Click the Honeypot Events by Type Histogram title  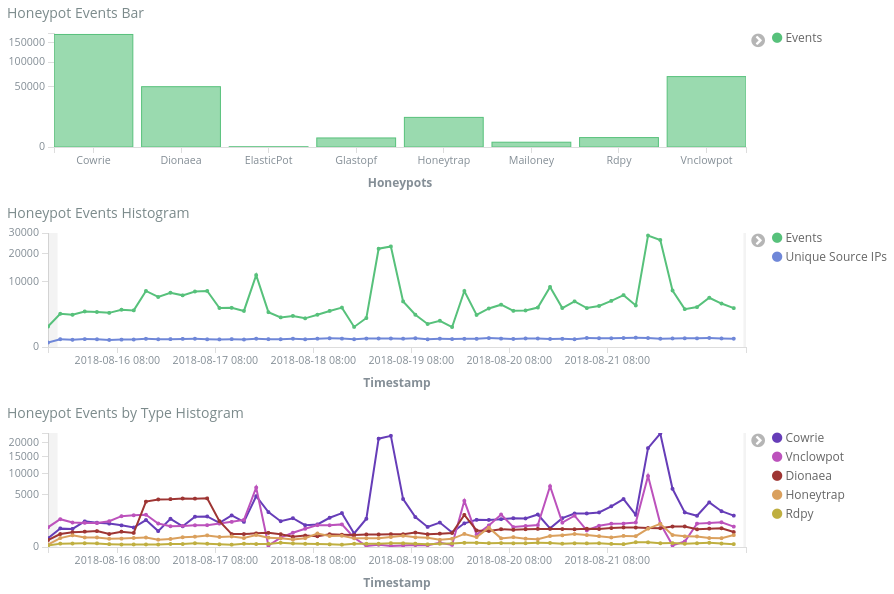125,413
